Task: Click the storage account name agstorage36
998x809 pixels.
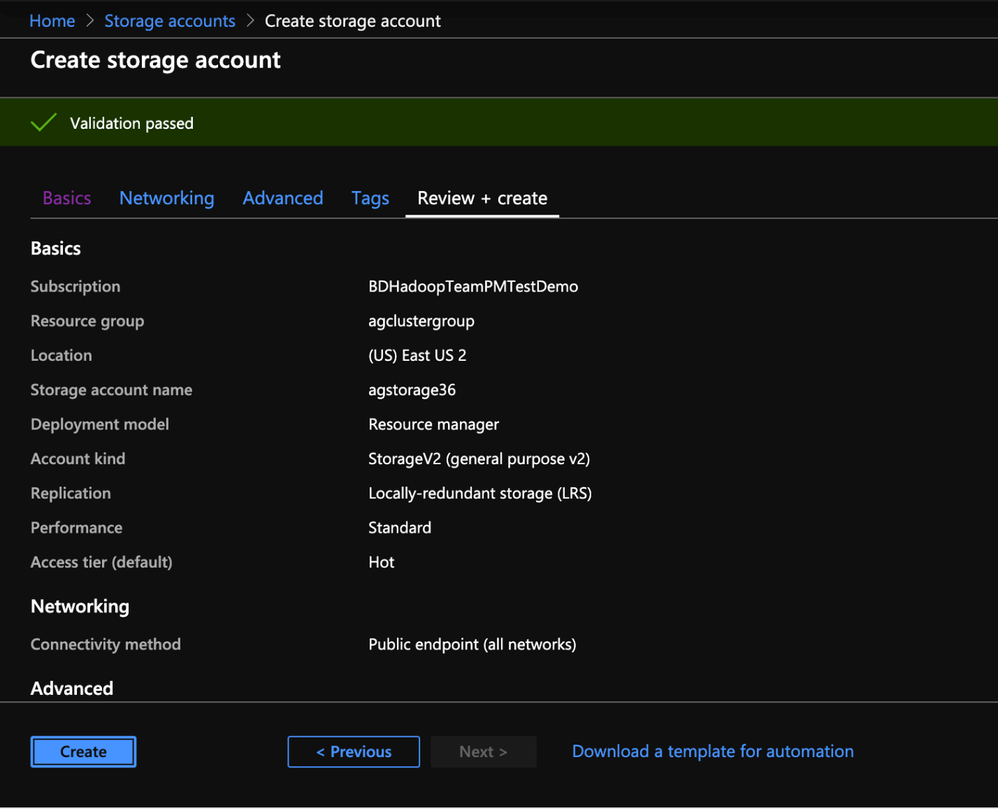Action: pos(412,390)
